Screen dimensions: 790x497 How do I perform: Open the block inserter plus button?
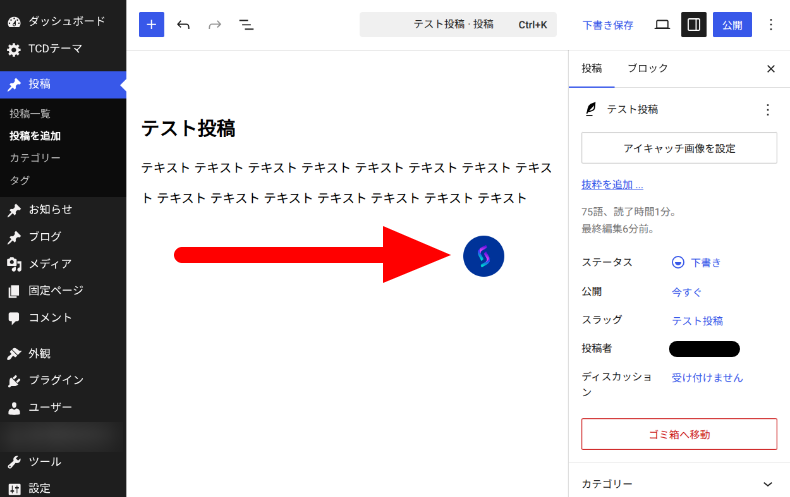(x=151, y=25)
